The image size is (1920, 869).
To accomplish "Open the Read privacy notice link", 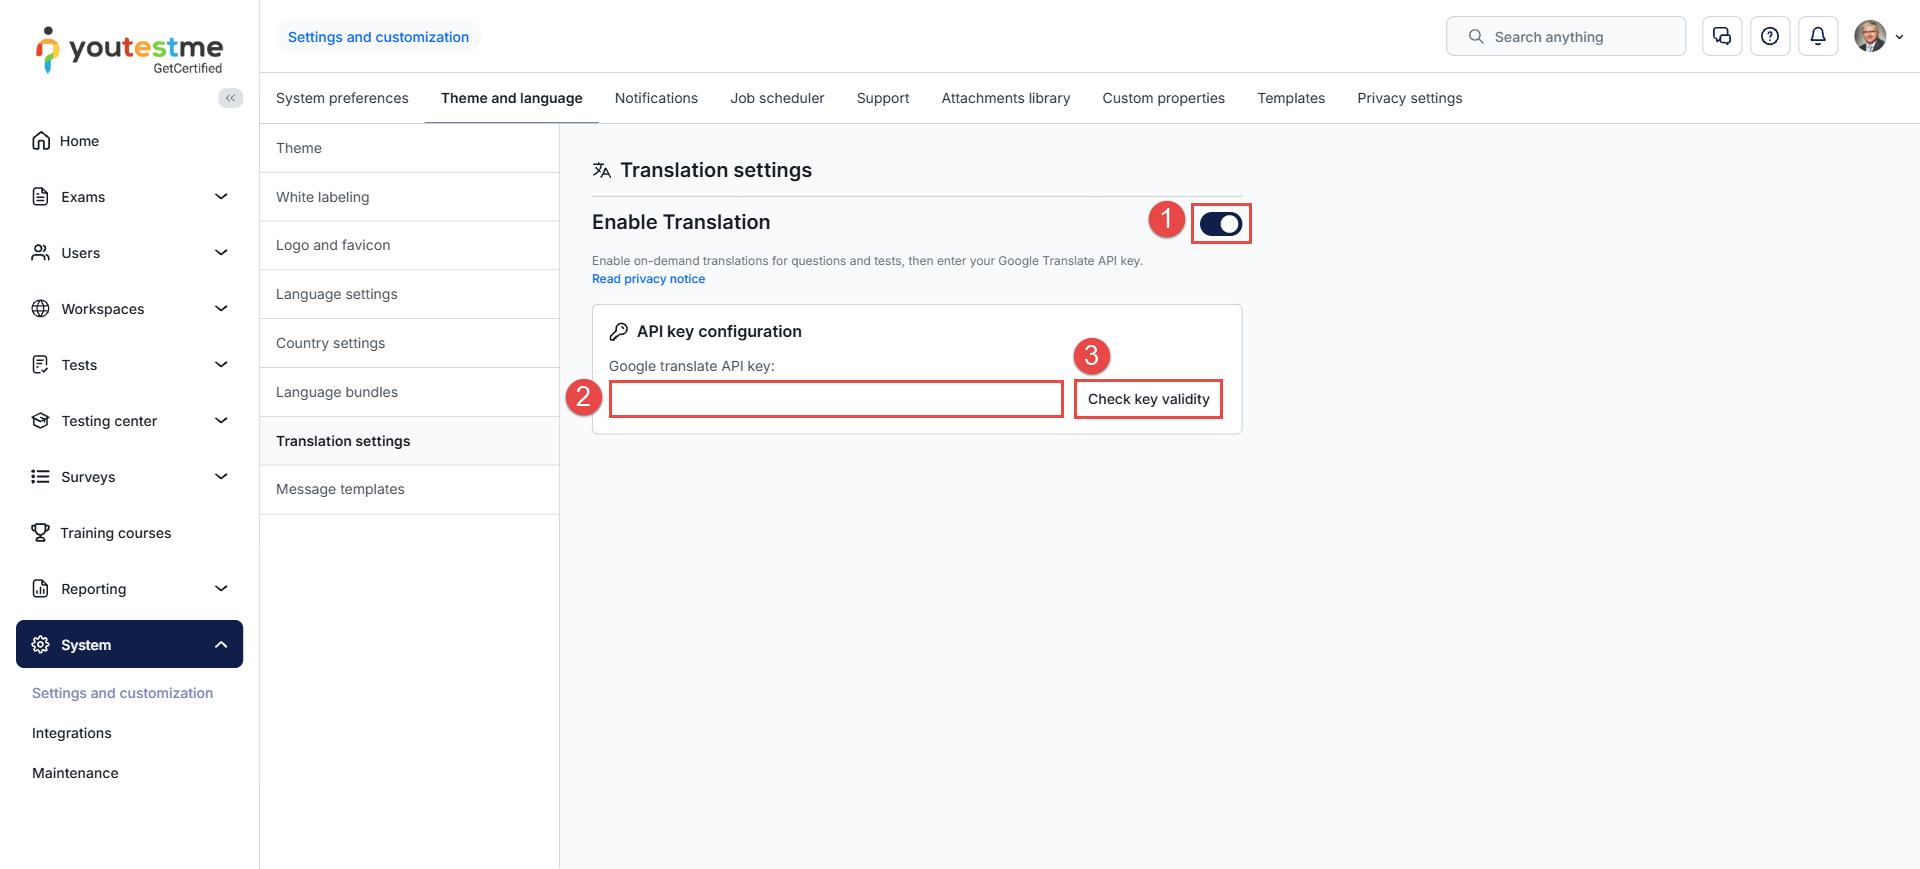I will (x=648, y=279).
